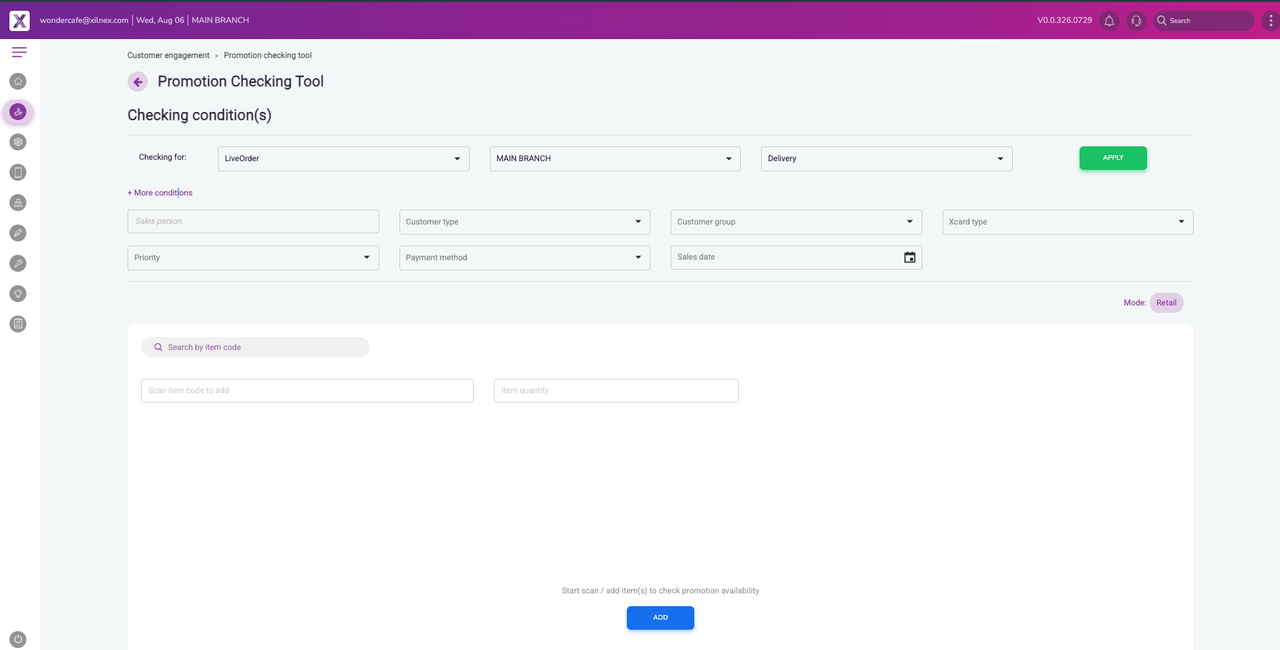1280x650 pixels.
Task: Click Customer engagement breadcrumb
Action: [168, 56]
